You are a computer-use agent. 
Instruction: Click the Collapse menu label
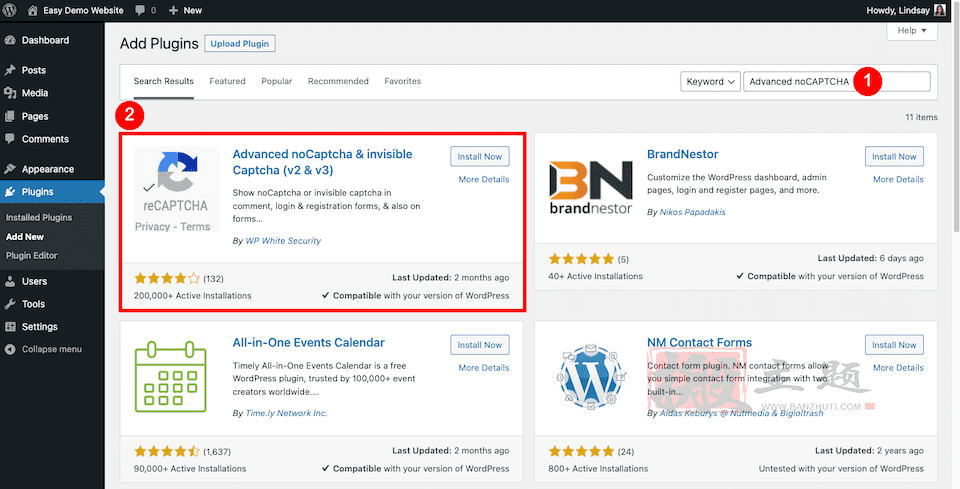click(51, 349)
